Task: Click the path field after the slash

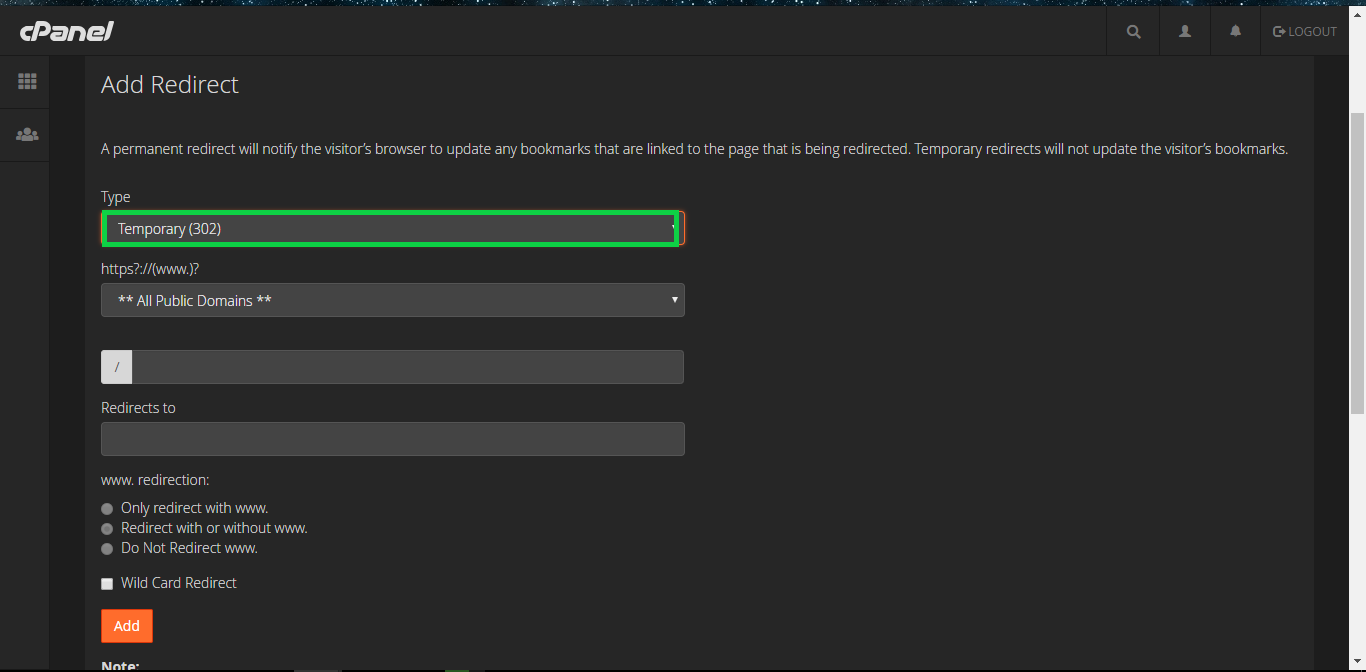Action: 407,367
